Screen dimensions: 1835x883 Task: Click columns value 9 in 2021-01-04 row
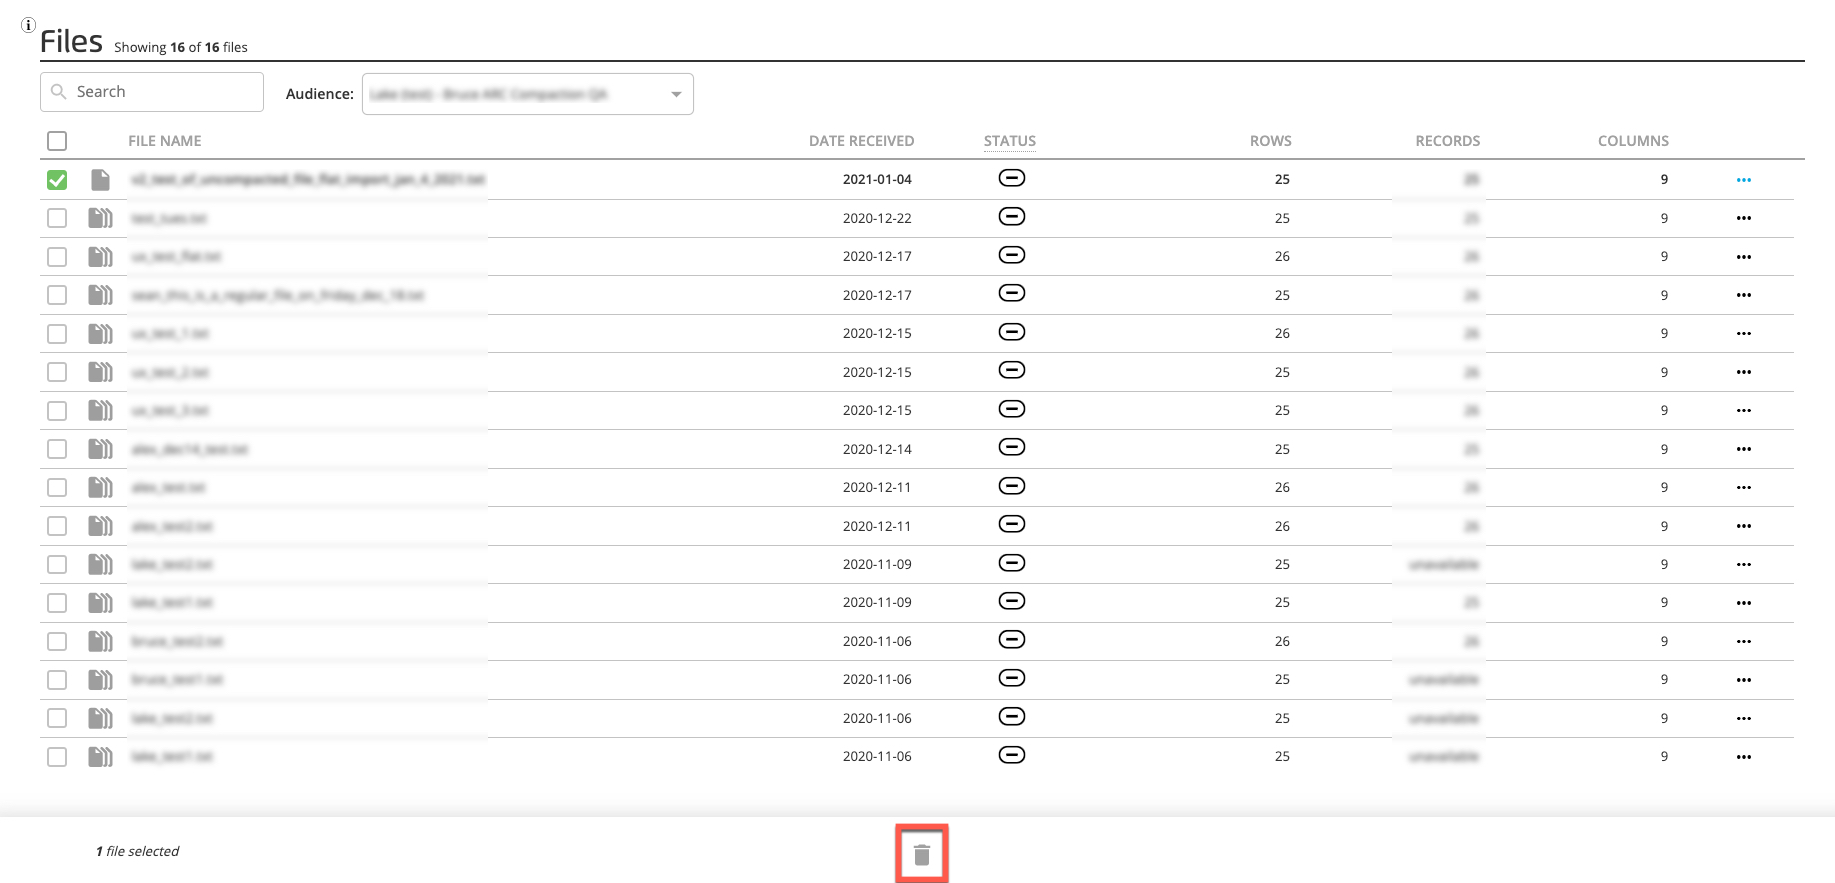1664,180
